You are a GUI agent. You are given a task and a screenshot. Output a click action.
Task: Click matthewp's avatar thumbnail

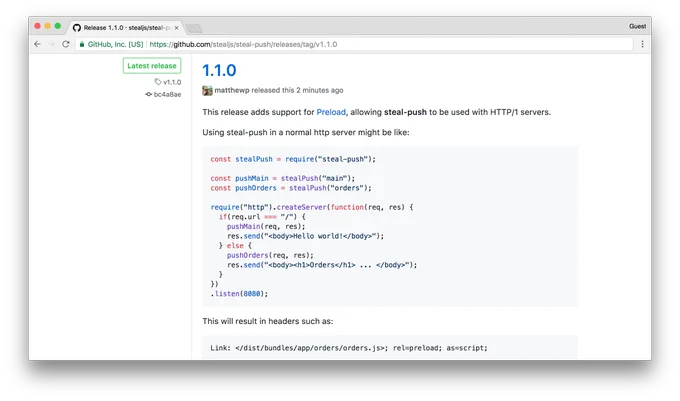pyautogui.click(x=207, y=90)
